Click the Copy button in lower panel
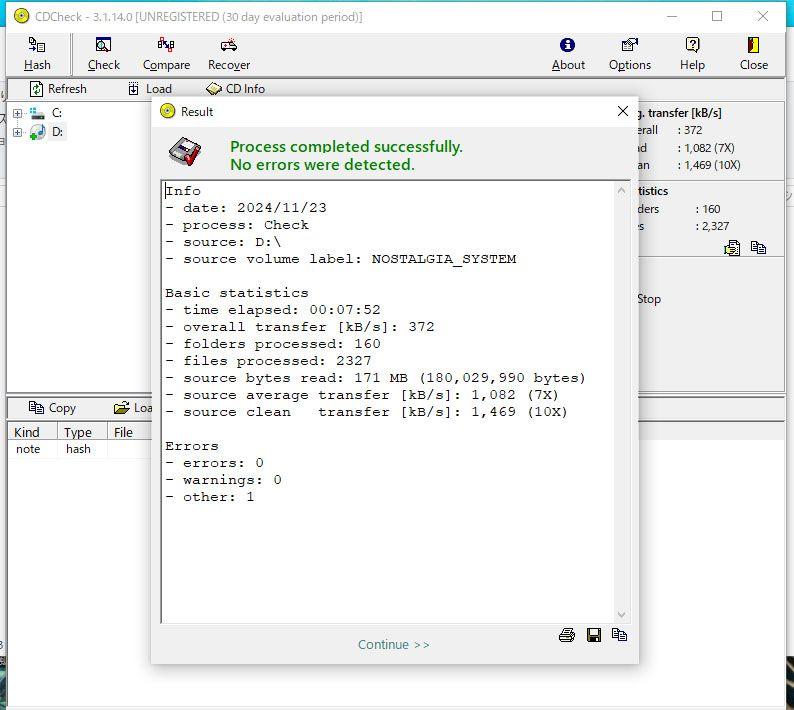The height and width of the screenshot is (710, 794). (52, 408)
